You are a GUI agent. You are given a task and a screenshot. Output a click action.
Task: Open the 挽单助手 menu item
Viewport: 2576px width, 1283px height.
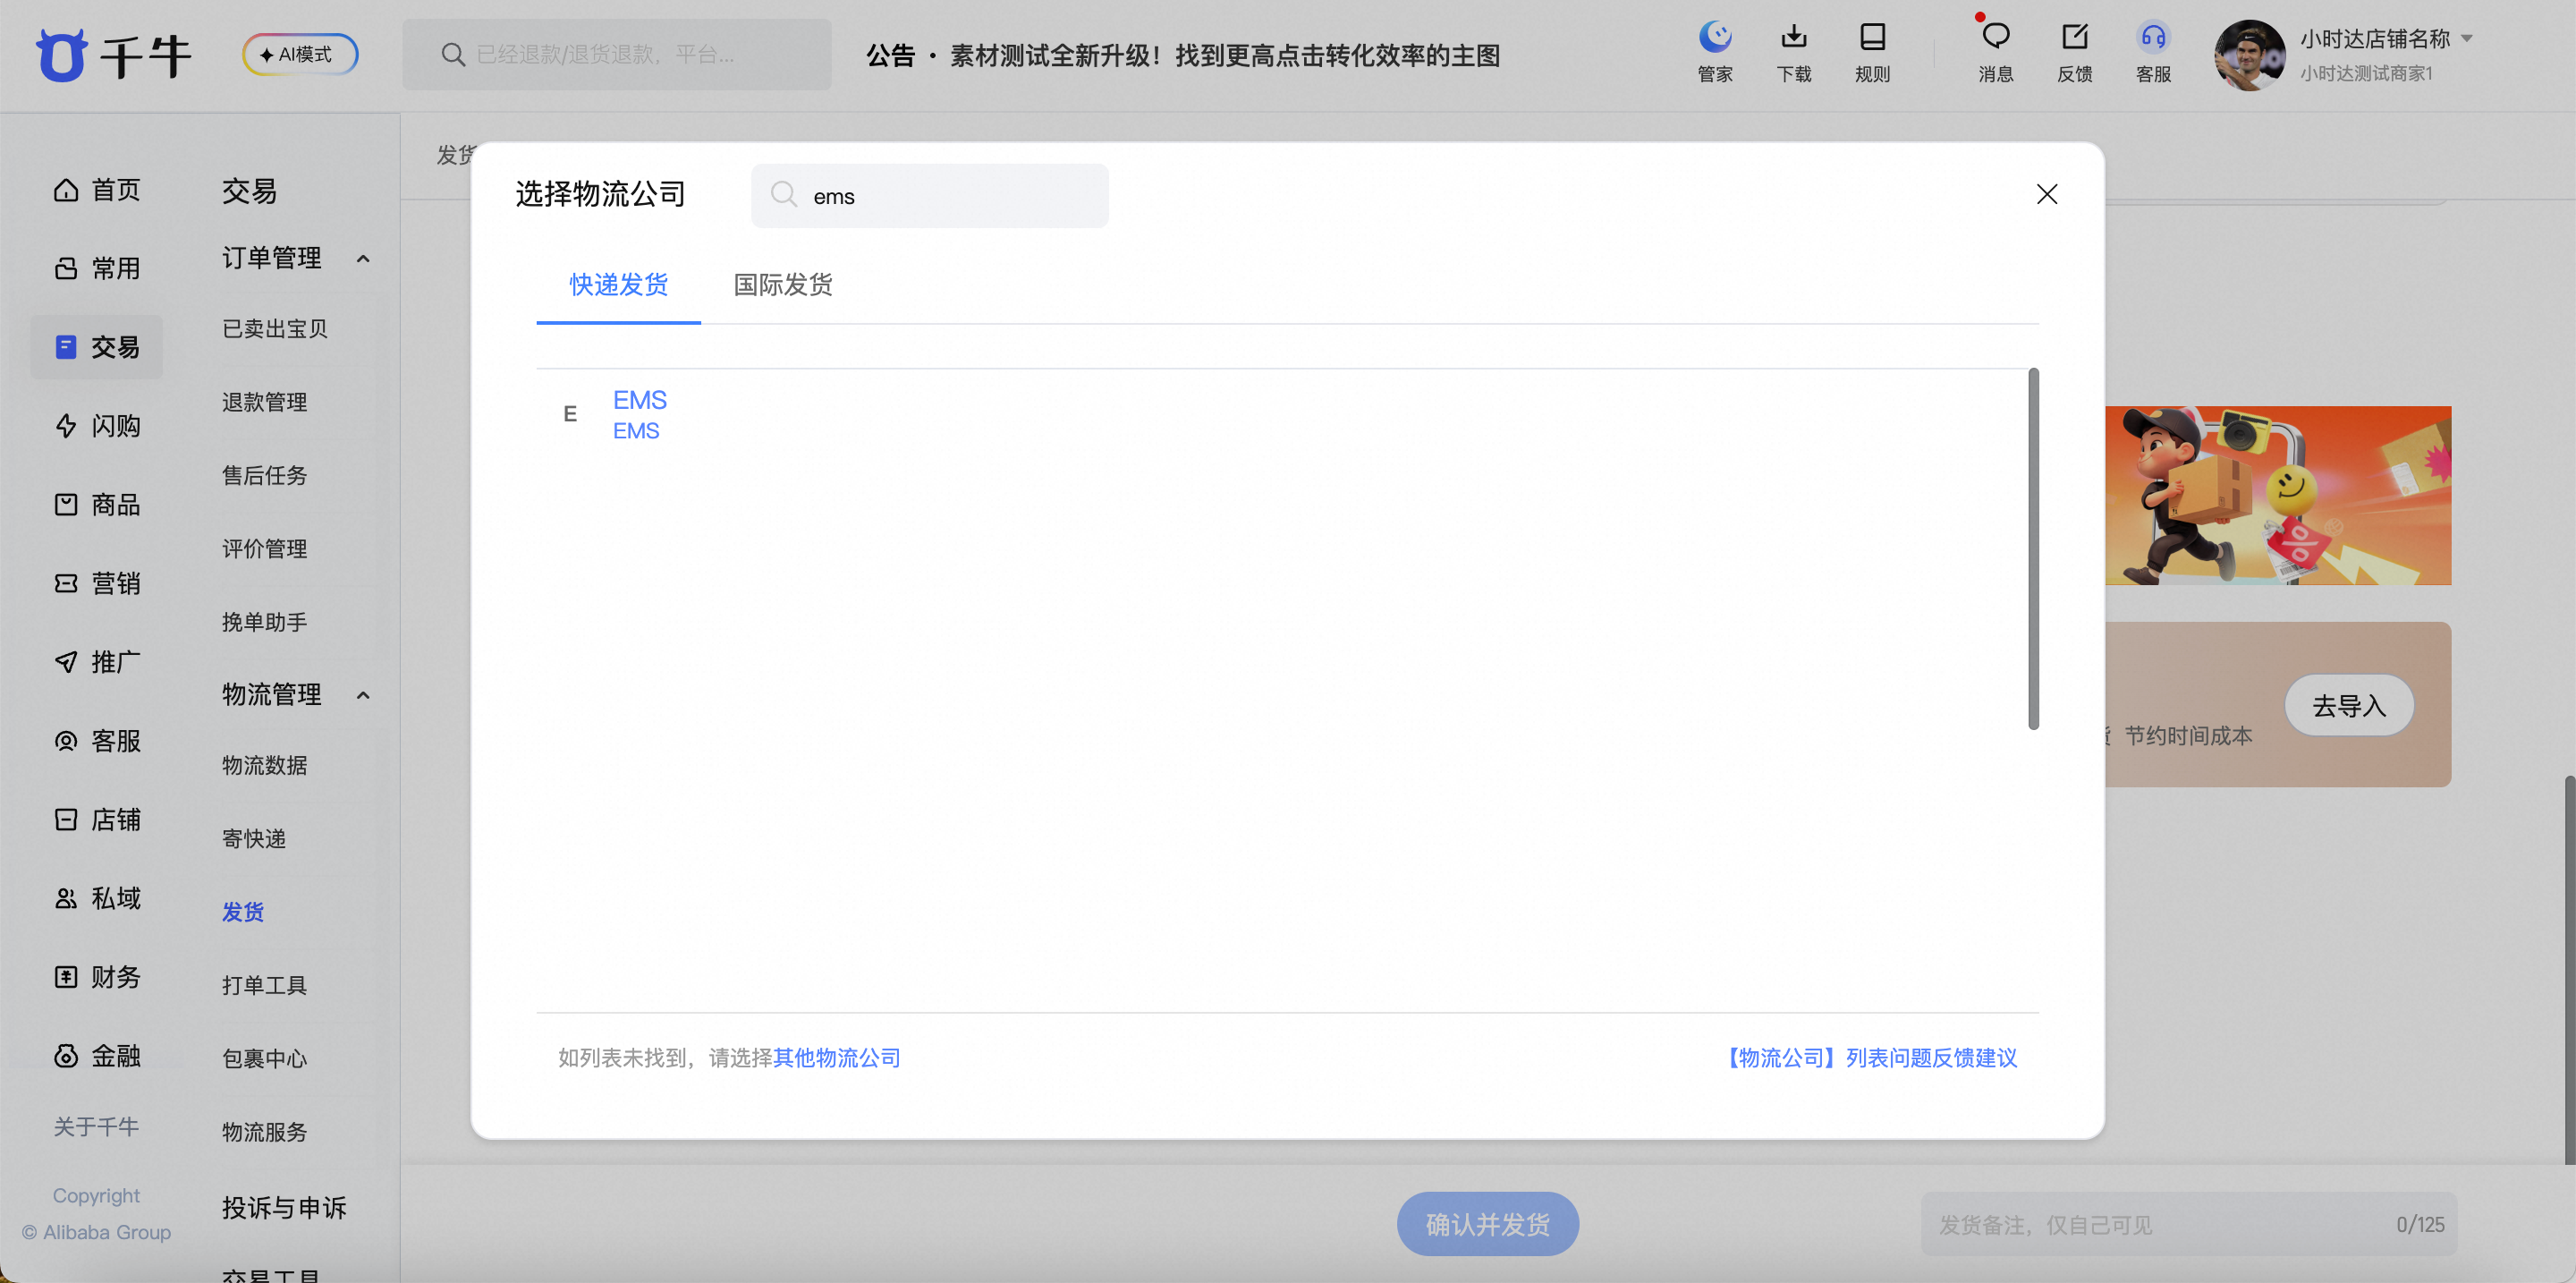pos(265,622)
